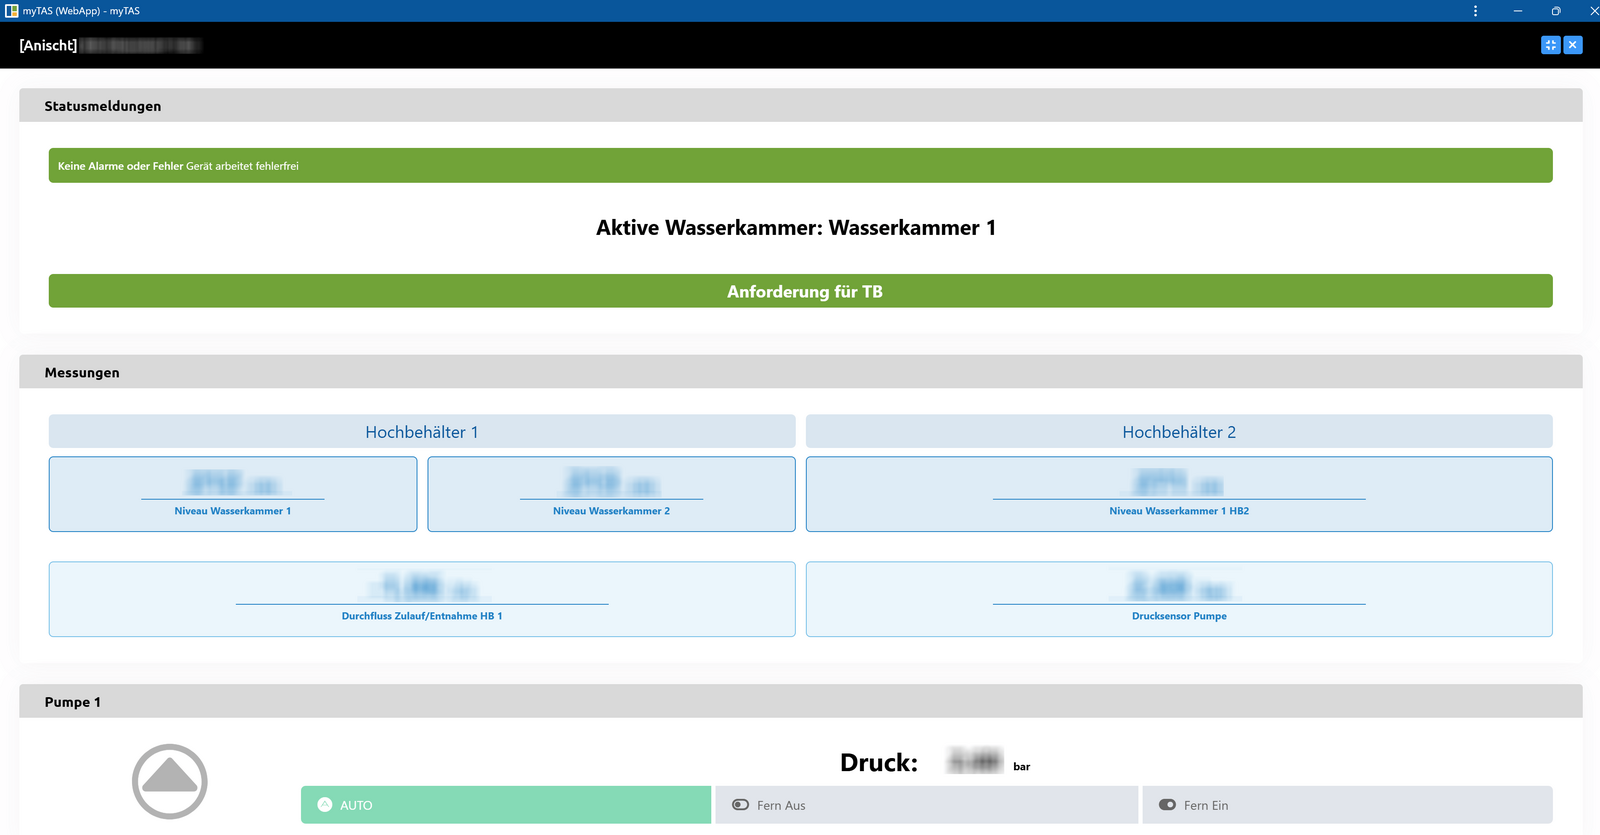This screenshot has height=835, width=1600.
Task: Click the Pumpe 1 section header
Action: pyautogui.click(x=800, y=702)
